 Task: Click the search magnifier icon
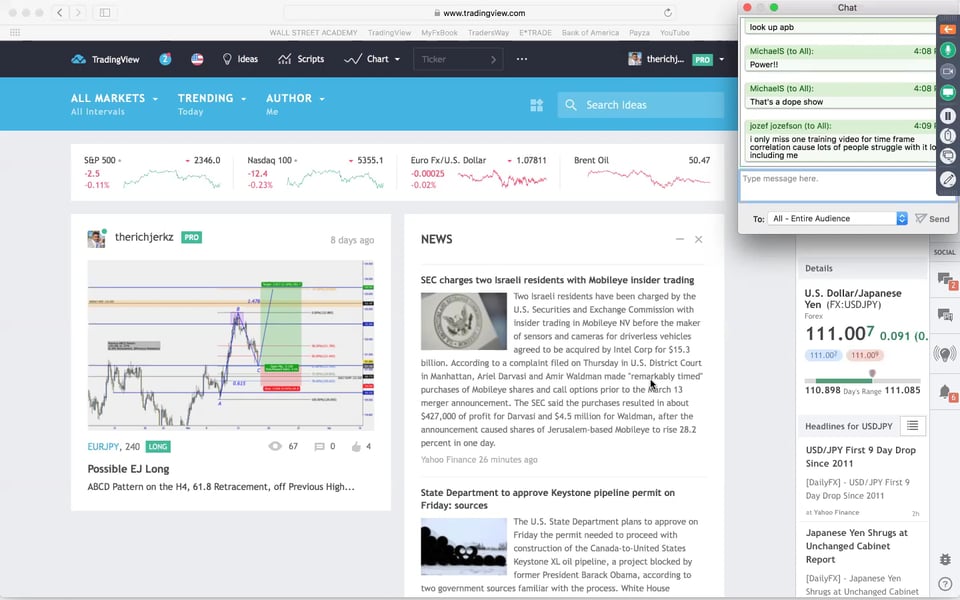tap(571, 105)
